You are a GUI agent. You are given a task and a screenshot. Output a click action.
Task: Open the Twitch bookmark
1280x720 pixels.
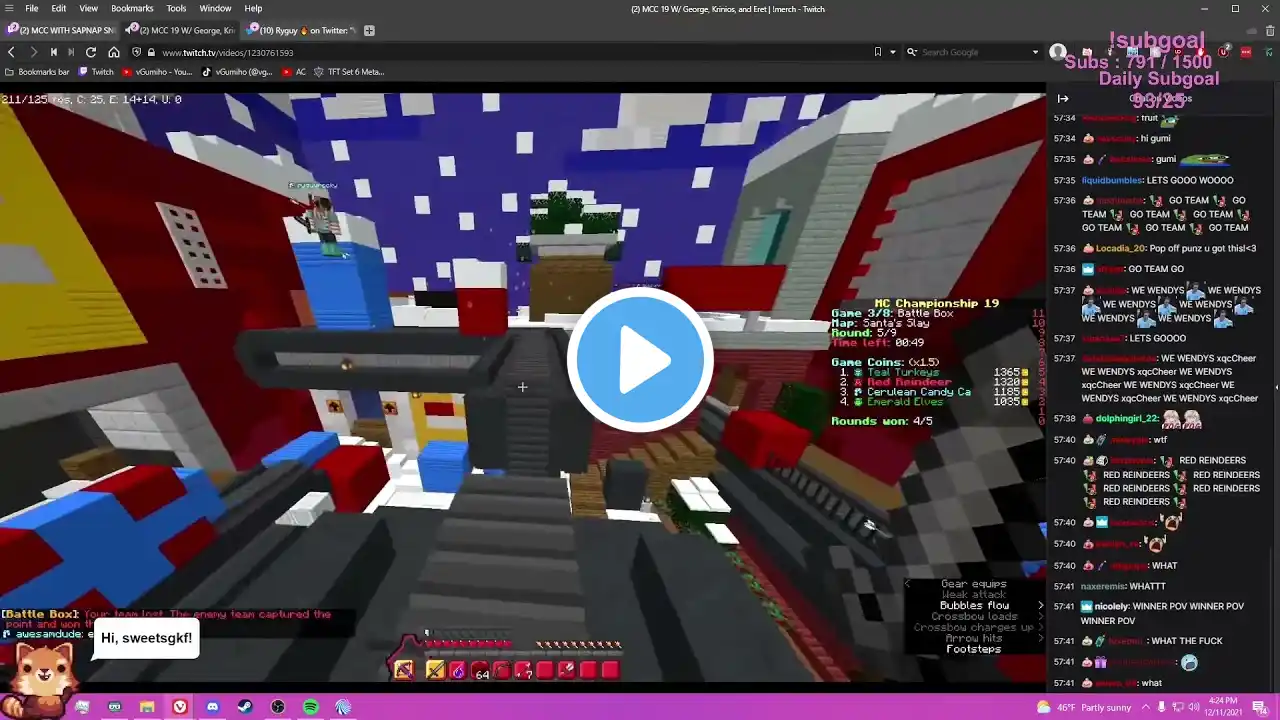[x=97, y=72]
